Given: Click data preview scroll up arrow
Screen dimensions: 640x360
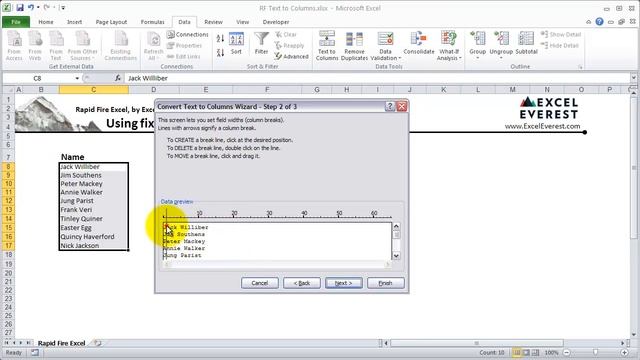Looking at the screenshot, I should (396, 226).
